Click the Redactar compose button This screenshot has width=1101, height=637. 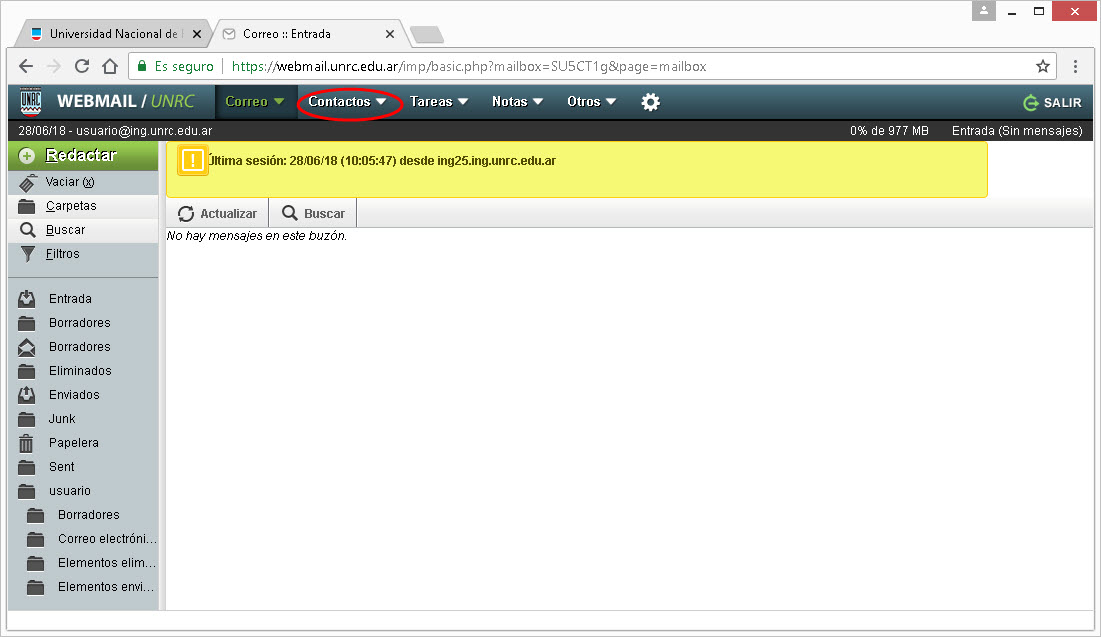83,156
